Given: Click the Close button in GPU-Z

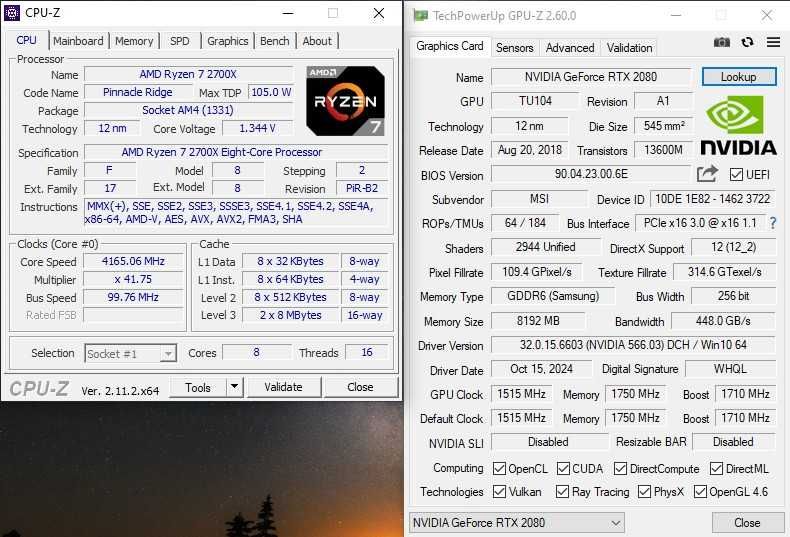Looking at the screenshot, I should coord(747,522).
